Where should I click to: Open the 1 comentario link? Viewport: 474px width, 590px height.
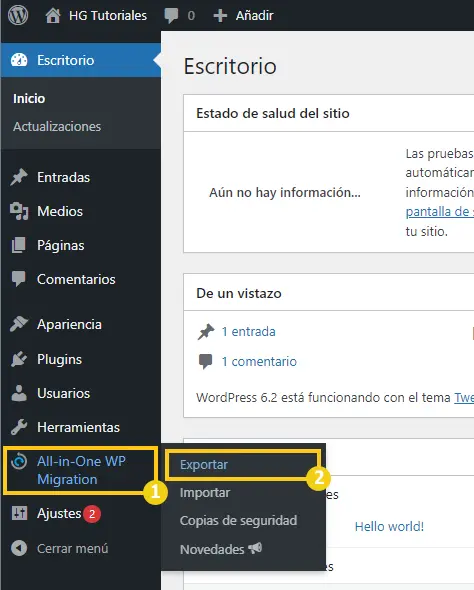tap(259, 362)
